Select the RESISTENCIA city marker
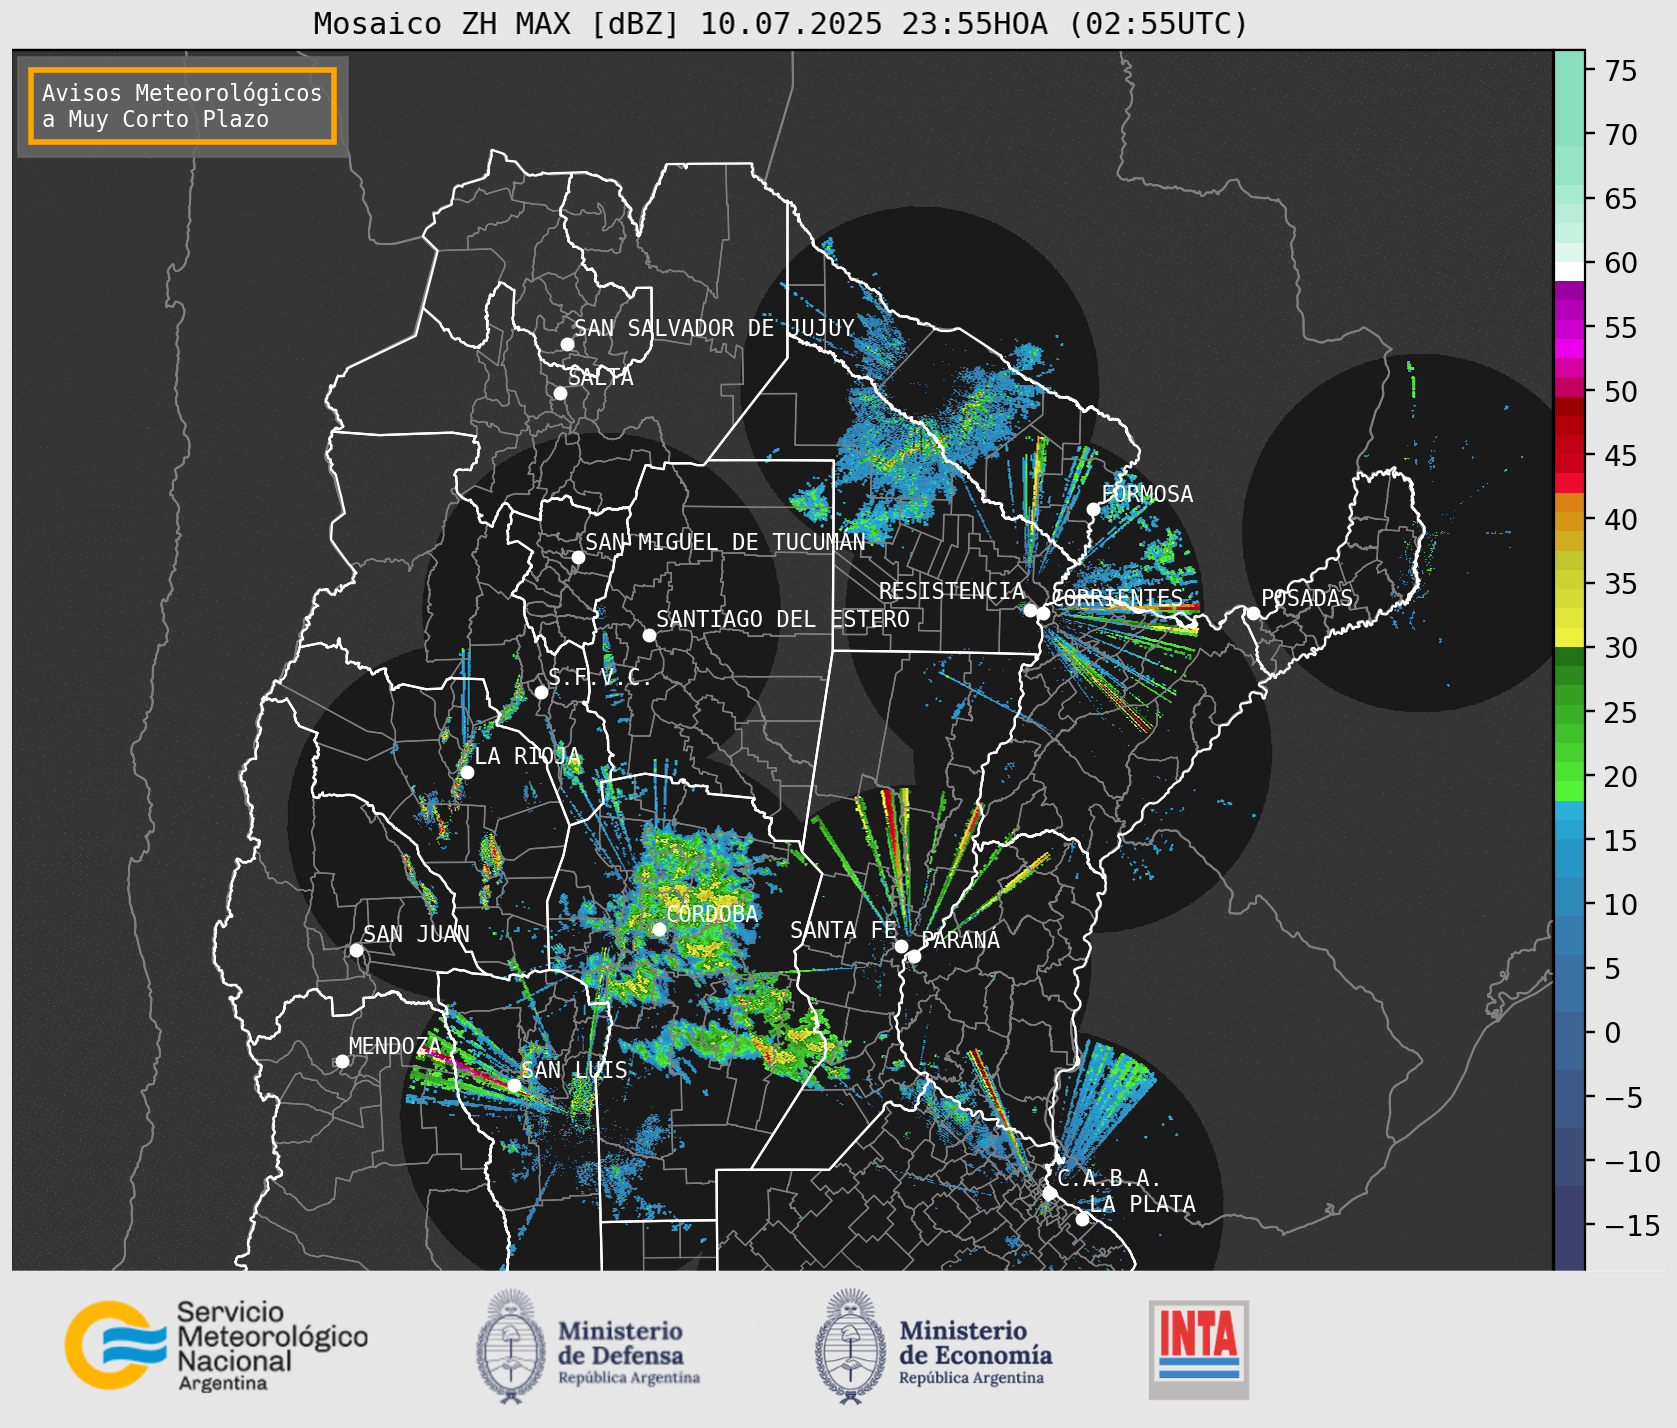This screenshot has width=1677, height=1428. [x=1030, y=610]
